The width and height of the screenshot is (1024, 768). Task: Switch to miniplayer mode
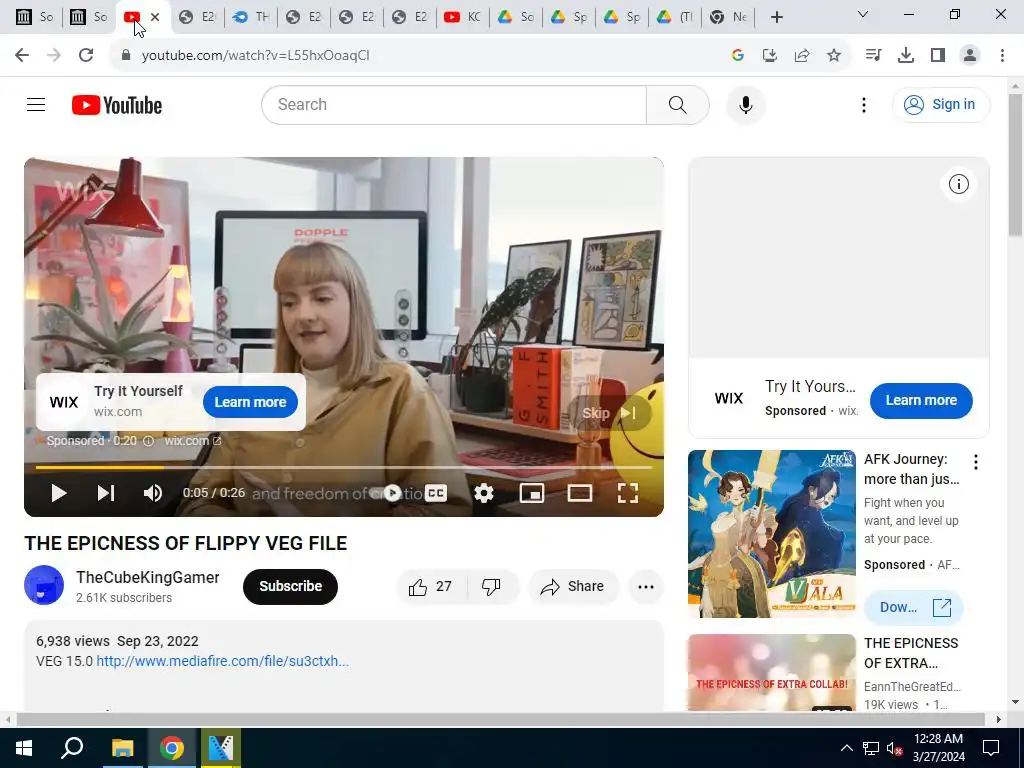click(532, 493)
